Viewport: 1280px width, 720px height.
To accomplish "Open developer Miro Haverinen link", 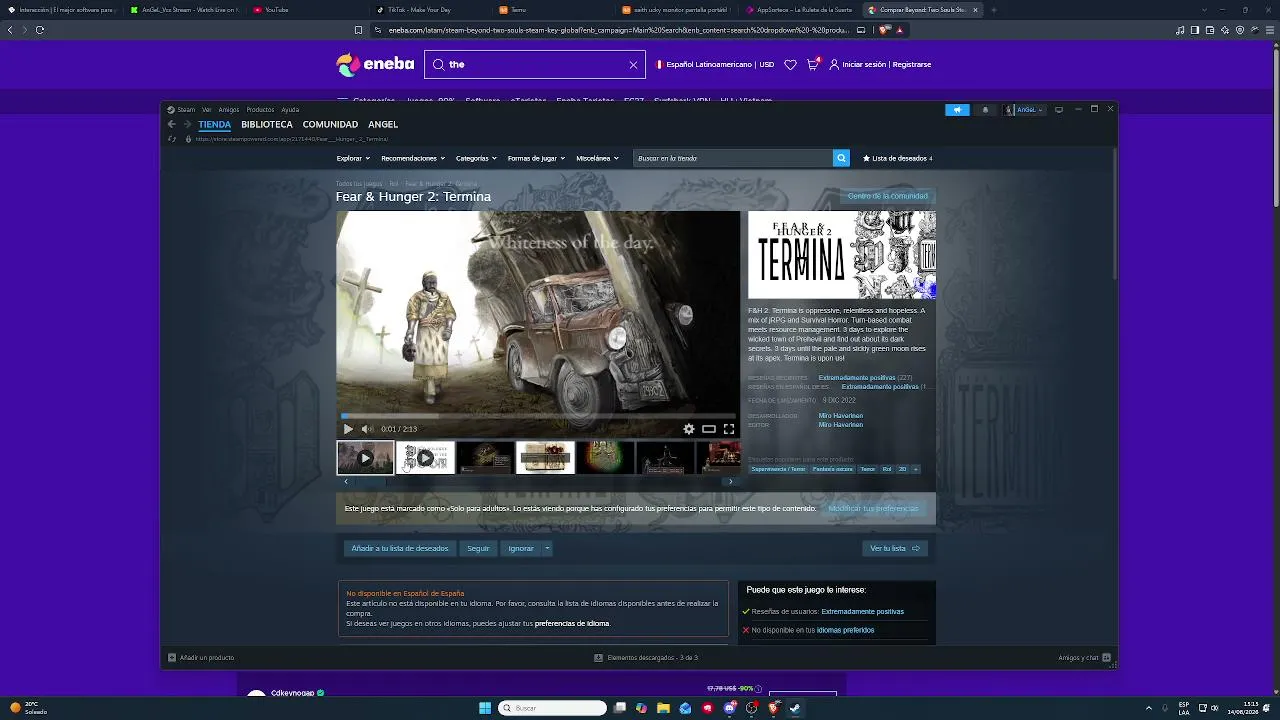I will pos(840,416).
